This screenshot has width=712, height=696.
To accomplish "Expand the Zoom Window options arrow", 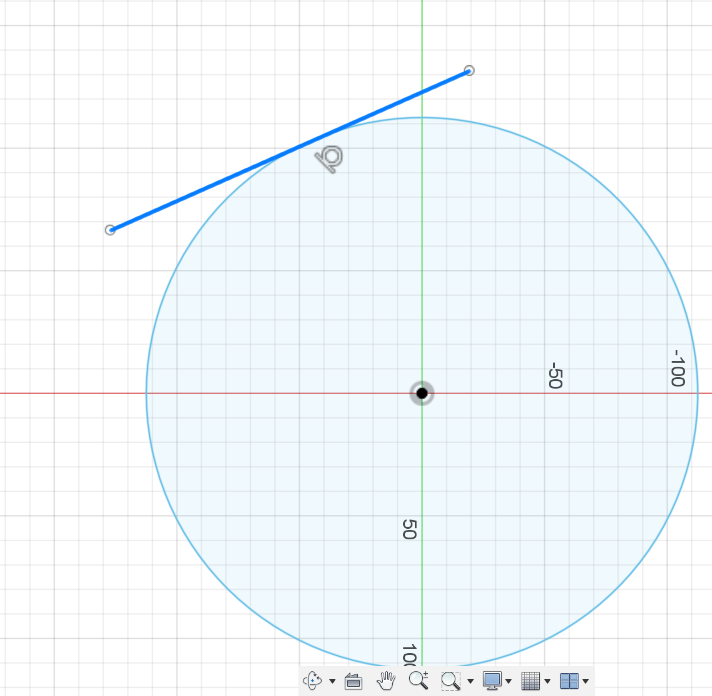I will [470, 682].
